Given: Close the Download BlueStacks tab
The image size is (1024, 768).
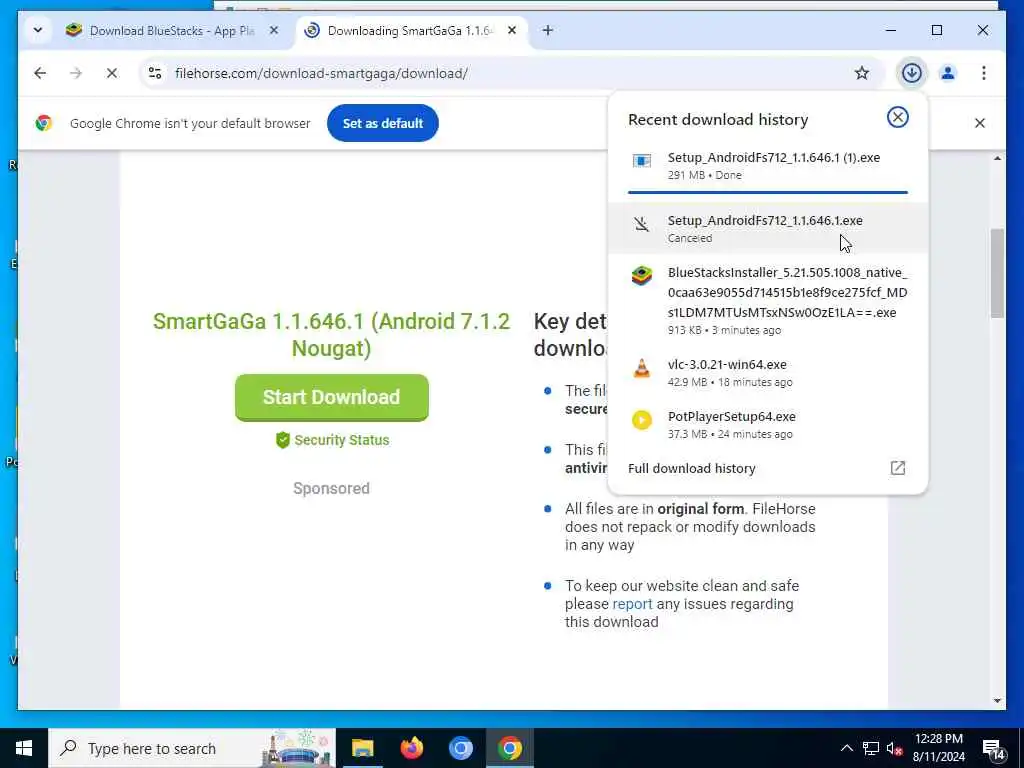Looking at the screenshot, I should click(274, 30).
